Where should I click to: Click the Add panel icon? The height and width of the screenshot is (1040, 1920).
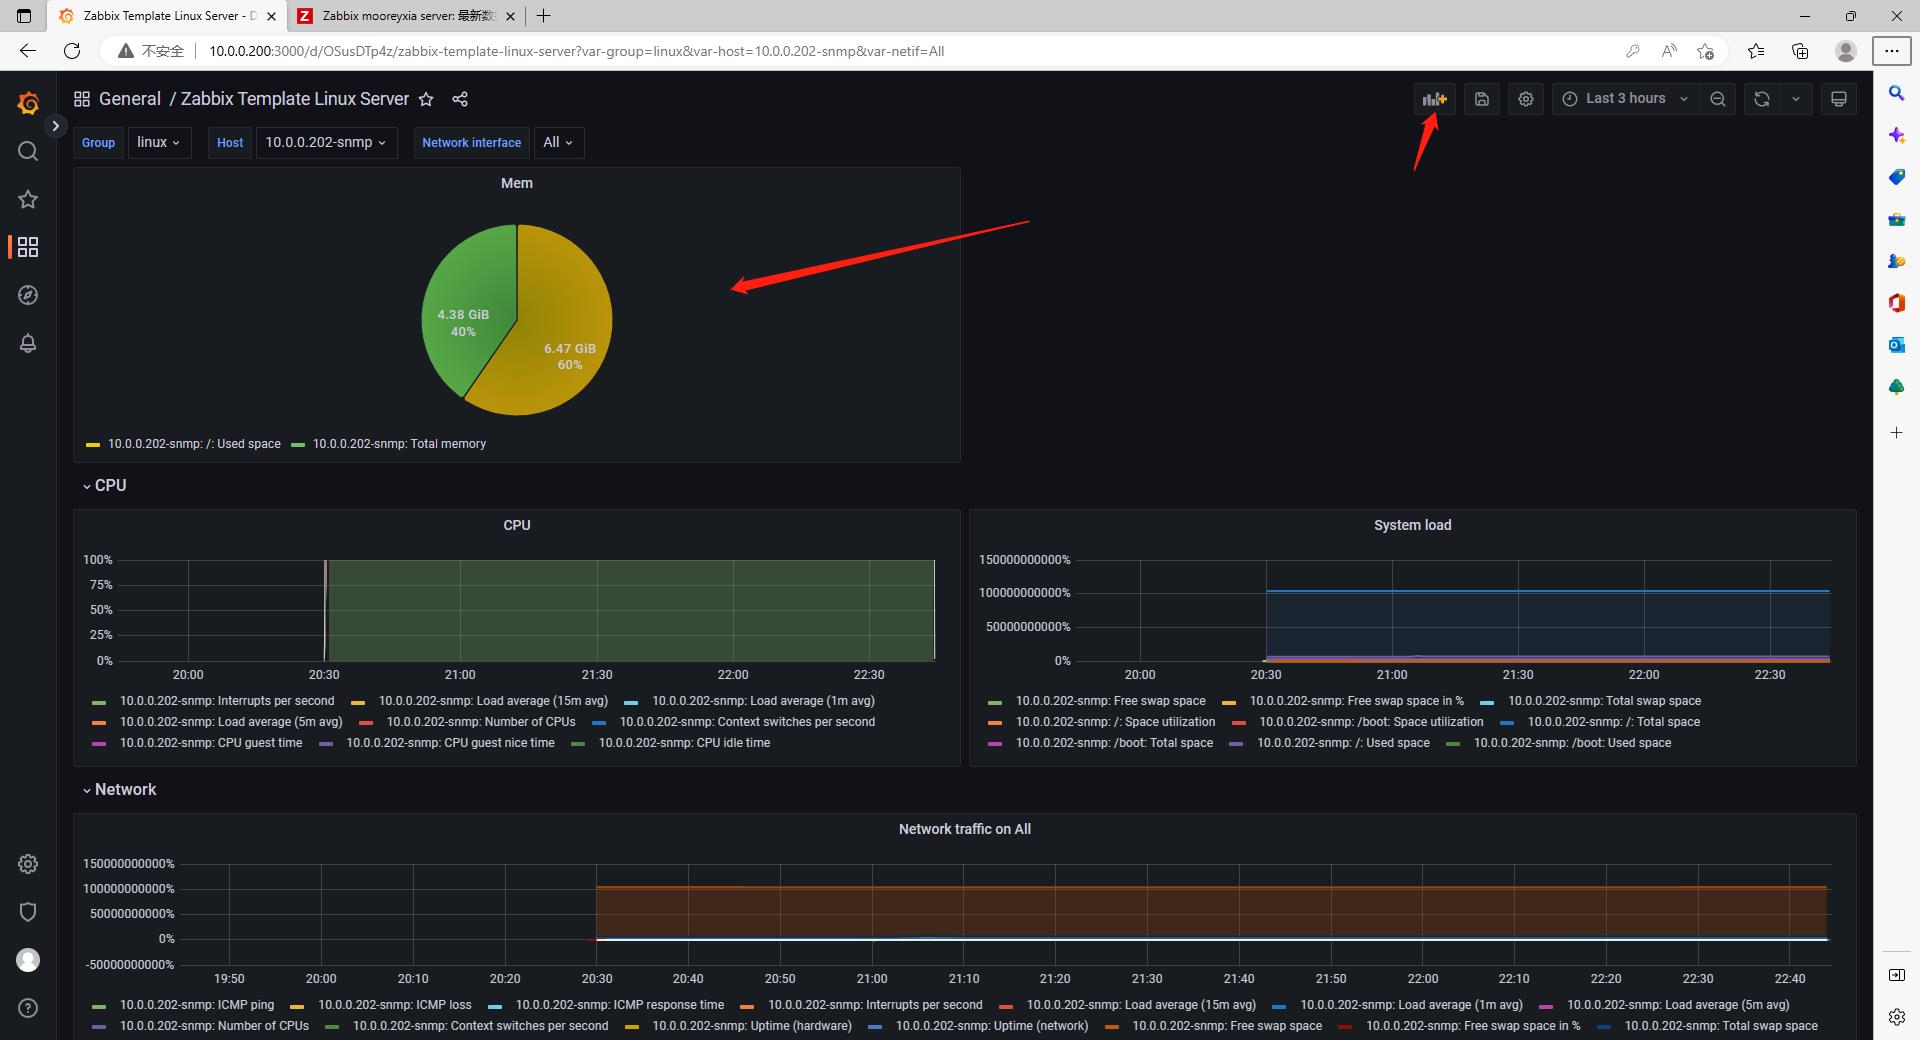pos(1435,99)
